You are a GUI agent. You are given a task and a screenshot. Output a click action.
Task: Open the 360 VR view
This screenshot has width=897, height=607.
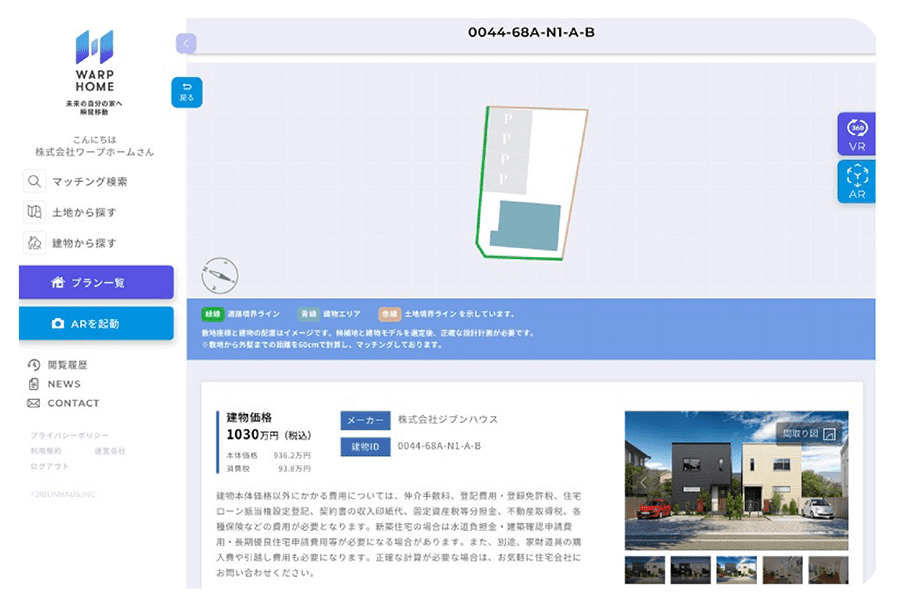pyautogui.click(x=857, y=134)
